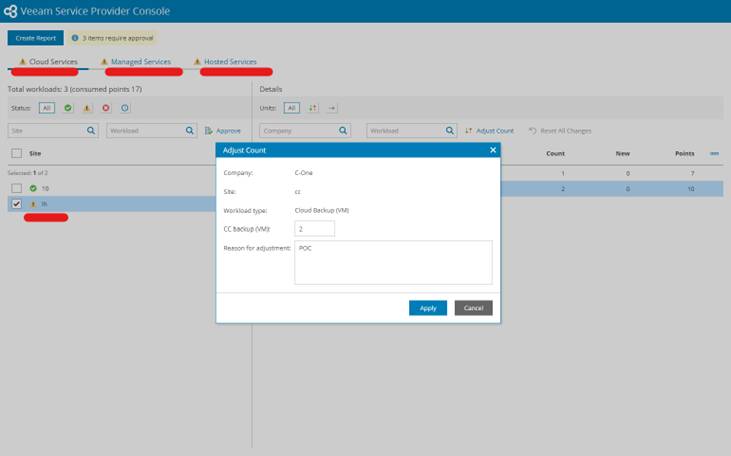The width and height of the screenshot is (731, 456).
Task: Click the Reason for adjustment text area
Action: pyautogui.click(x=393, y=263)
